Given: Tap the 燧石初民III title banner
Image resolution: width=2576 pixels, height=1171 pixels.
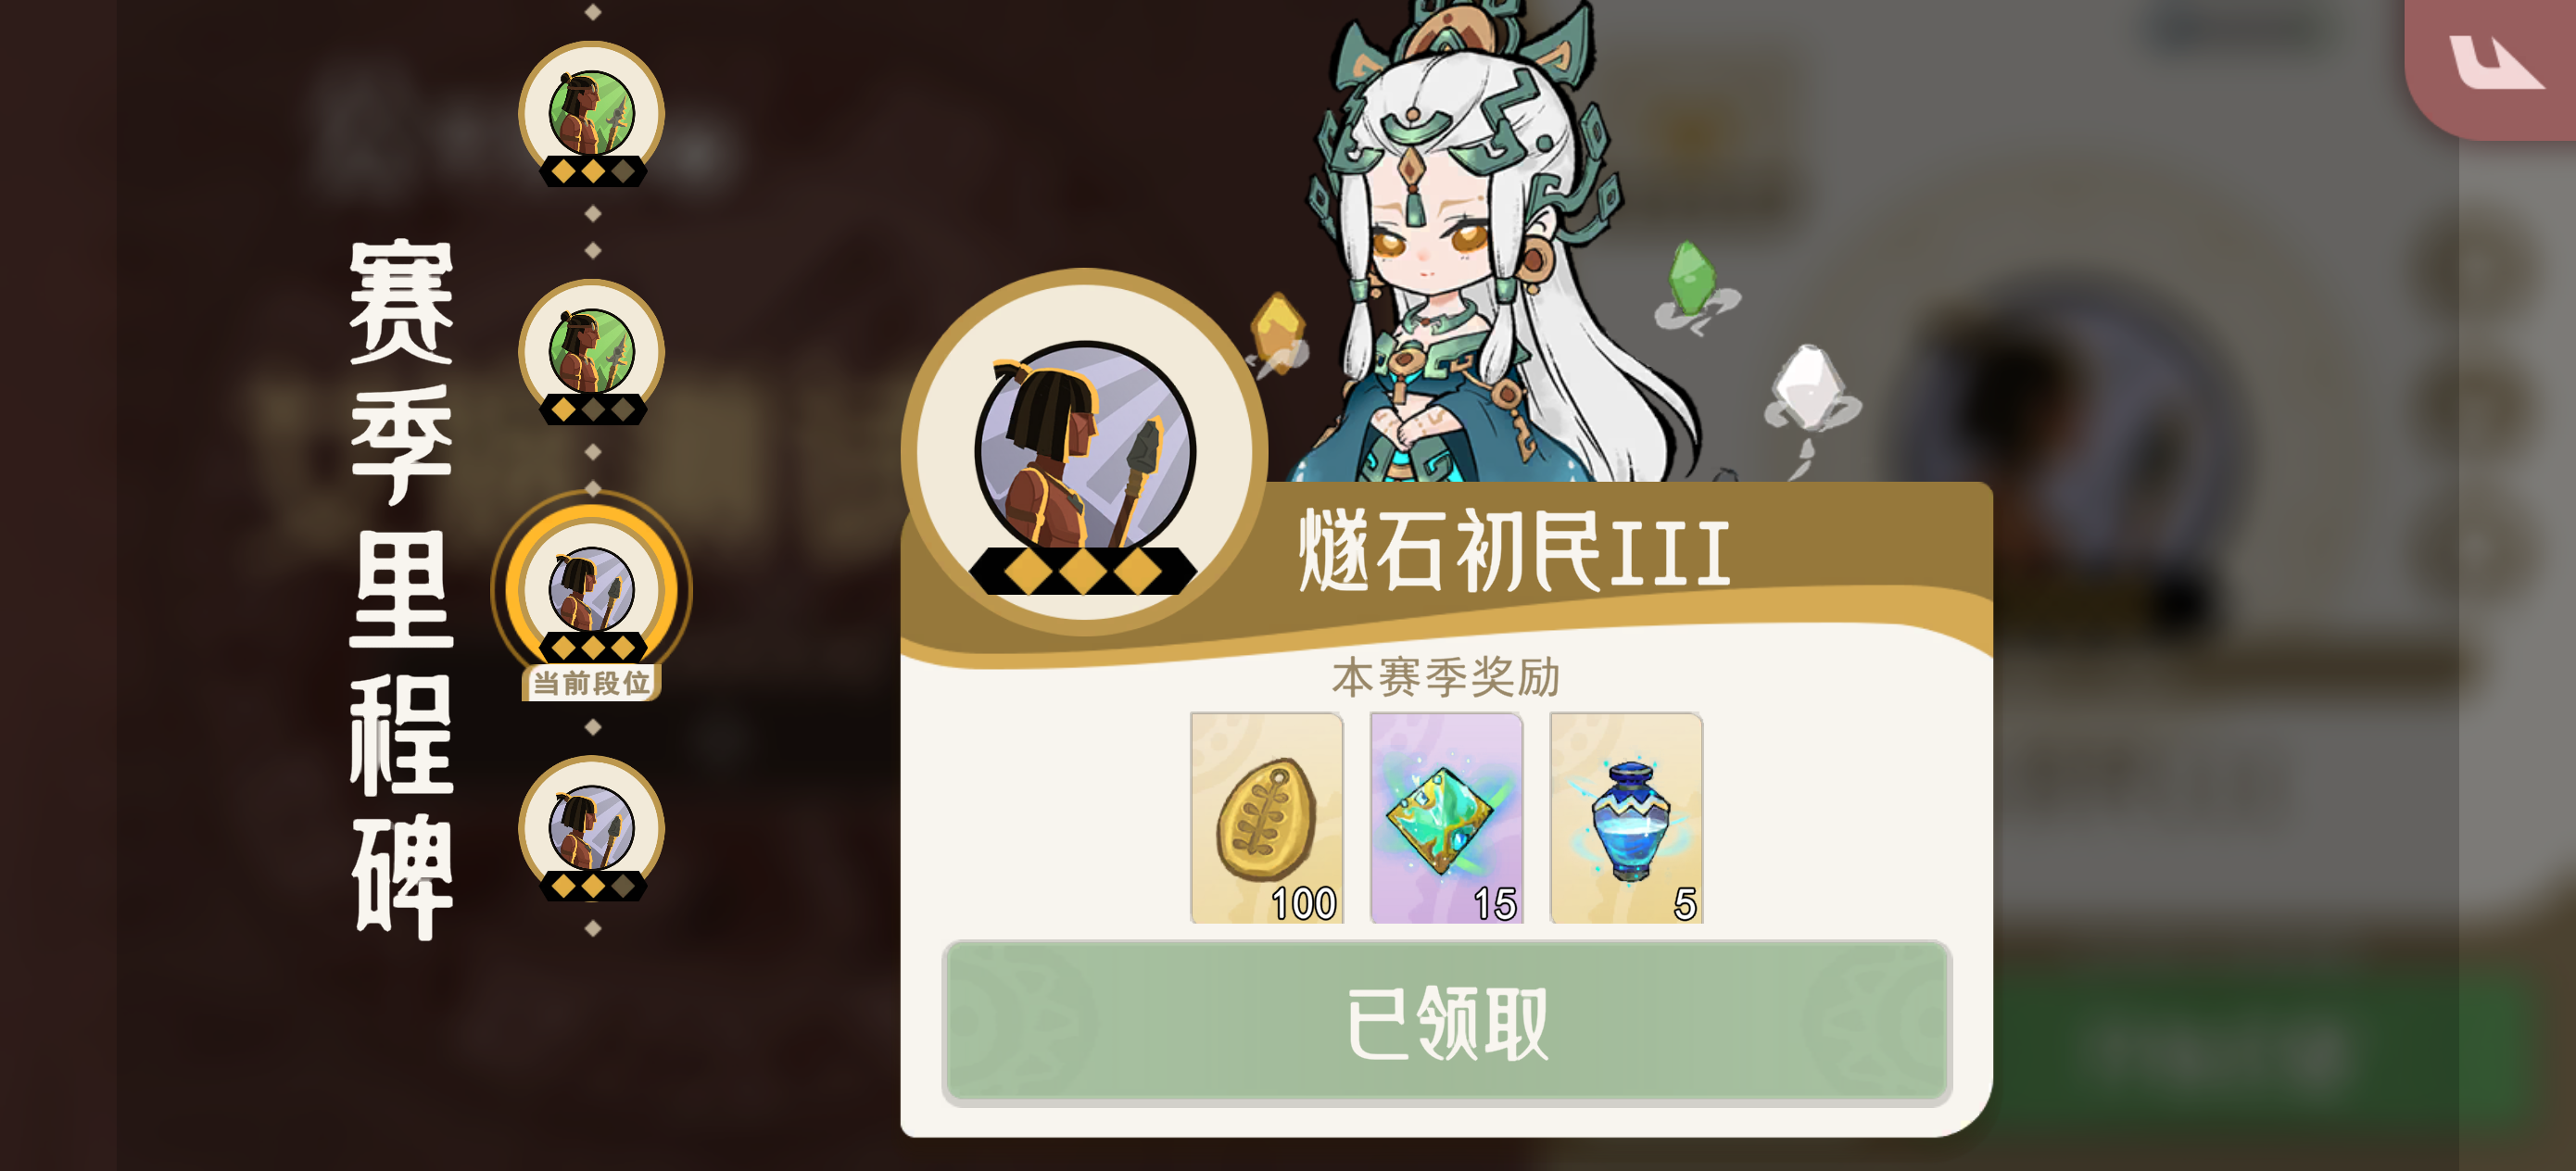Looking at the screenshot, I should (1514, 550).
